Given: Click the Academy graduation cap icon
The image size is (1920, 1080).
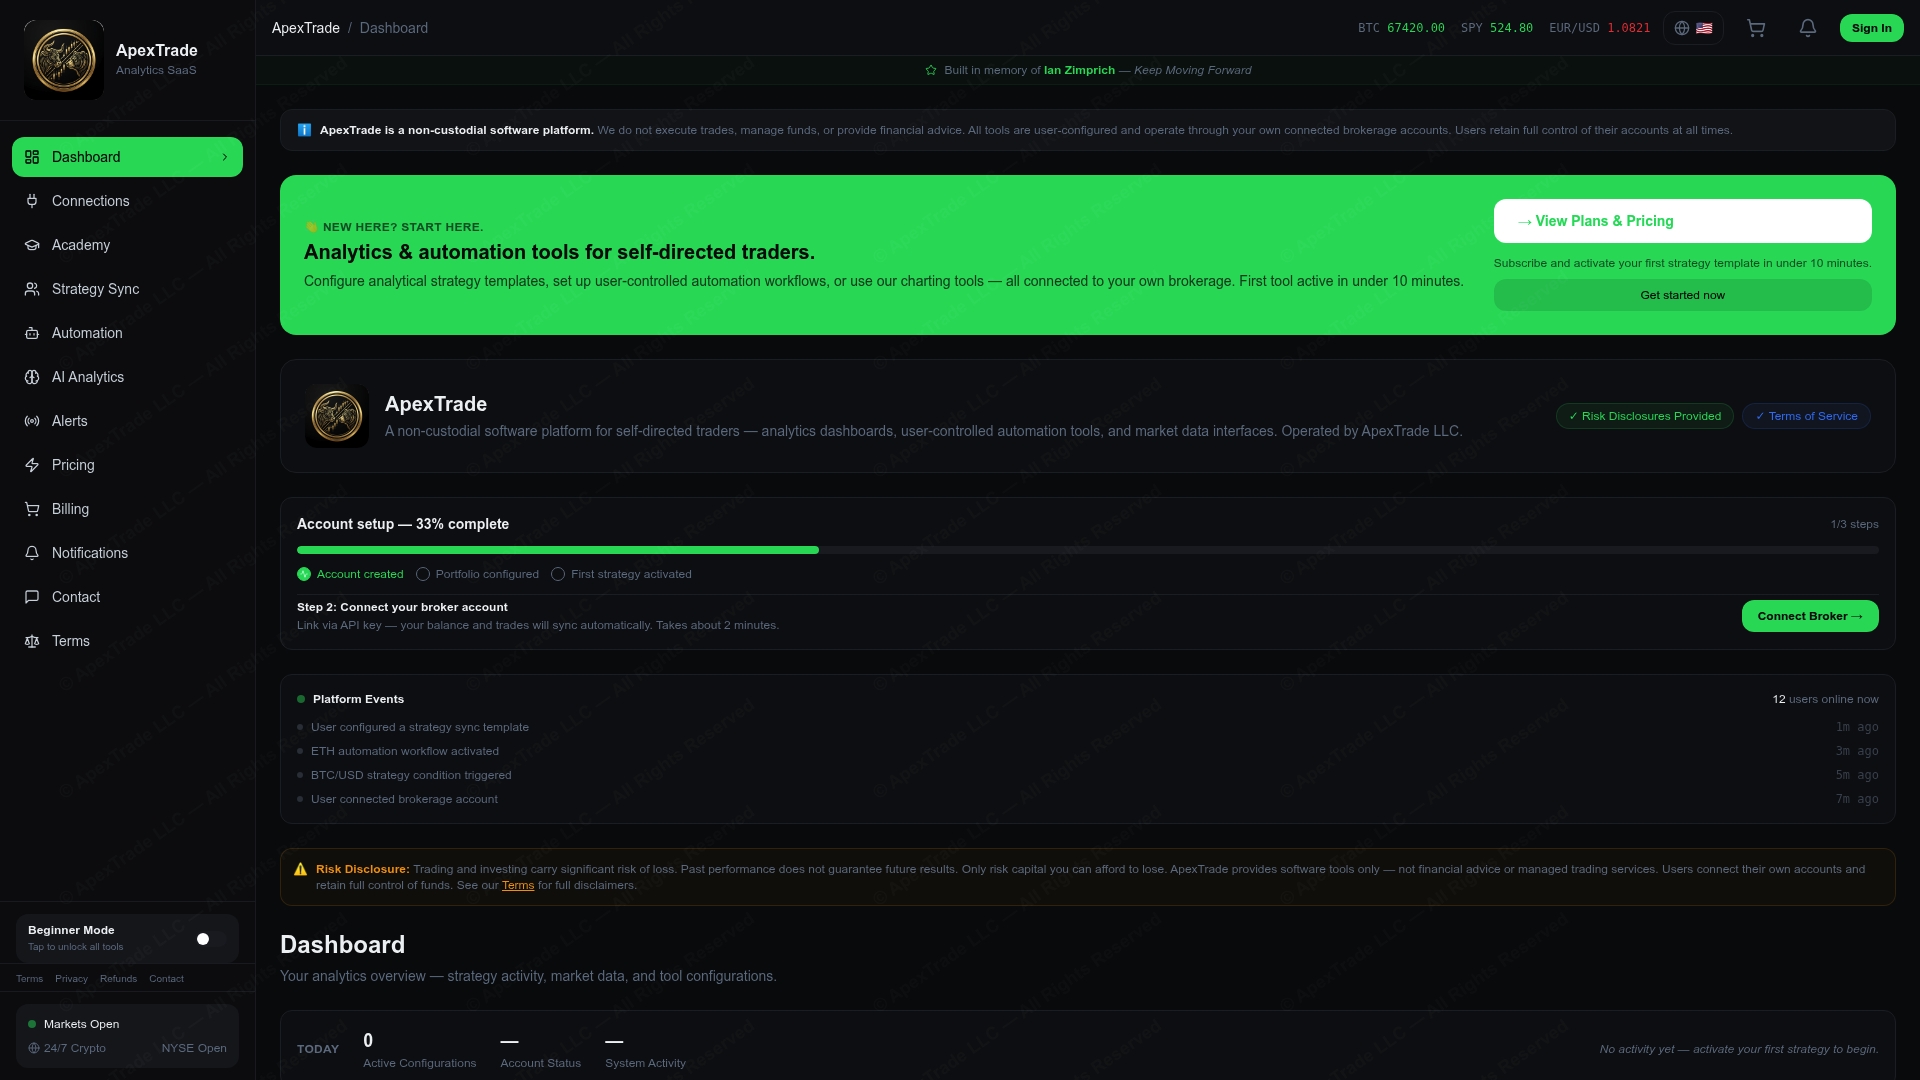Looking at the screenshot, I should pyautogui.click(x=32, y=245).
